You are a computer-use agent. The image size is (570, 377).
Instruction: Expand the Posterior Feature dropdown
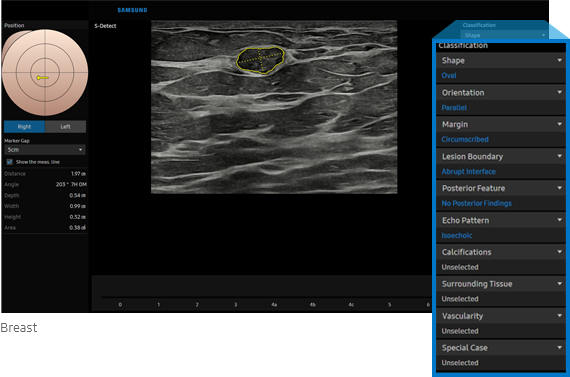click(x=501, y=188)
